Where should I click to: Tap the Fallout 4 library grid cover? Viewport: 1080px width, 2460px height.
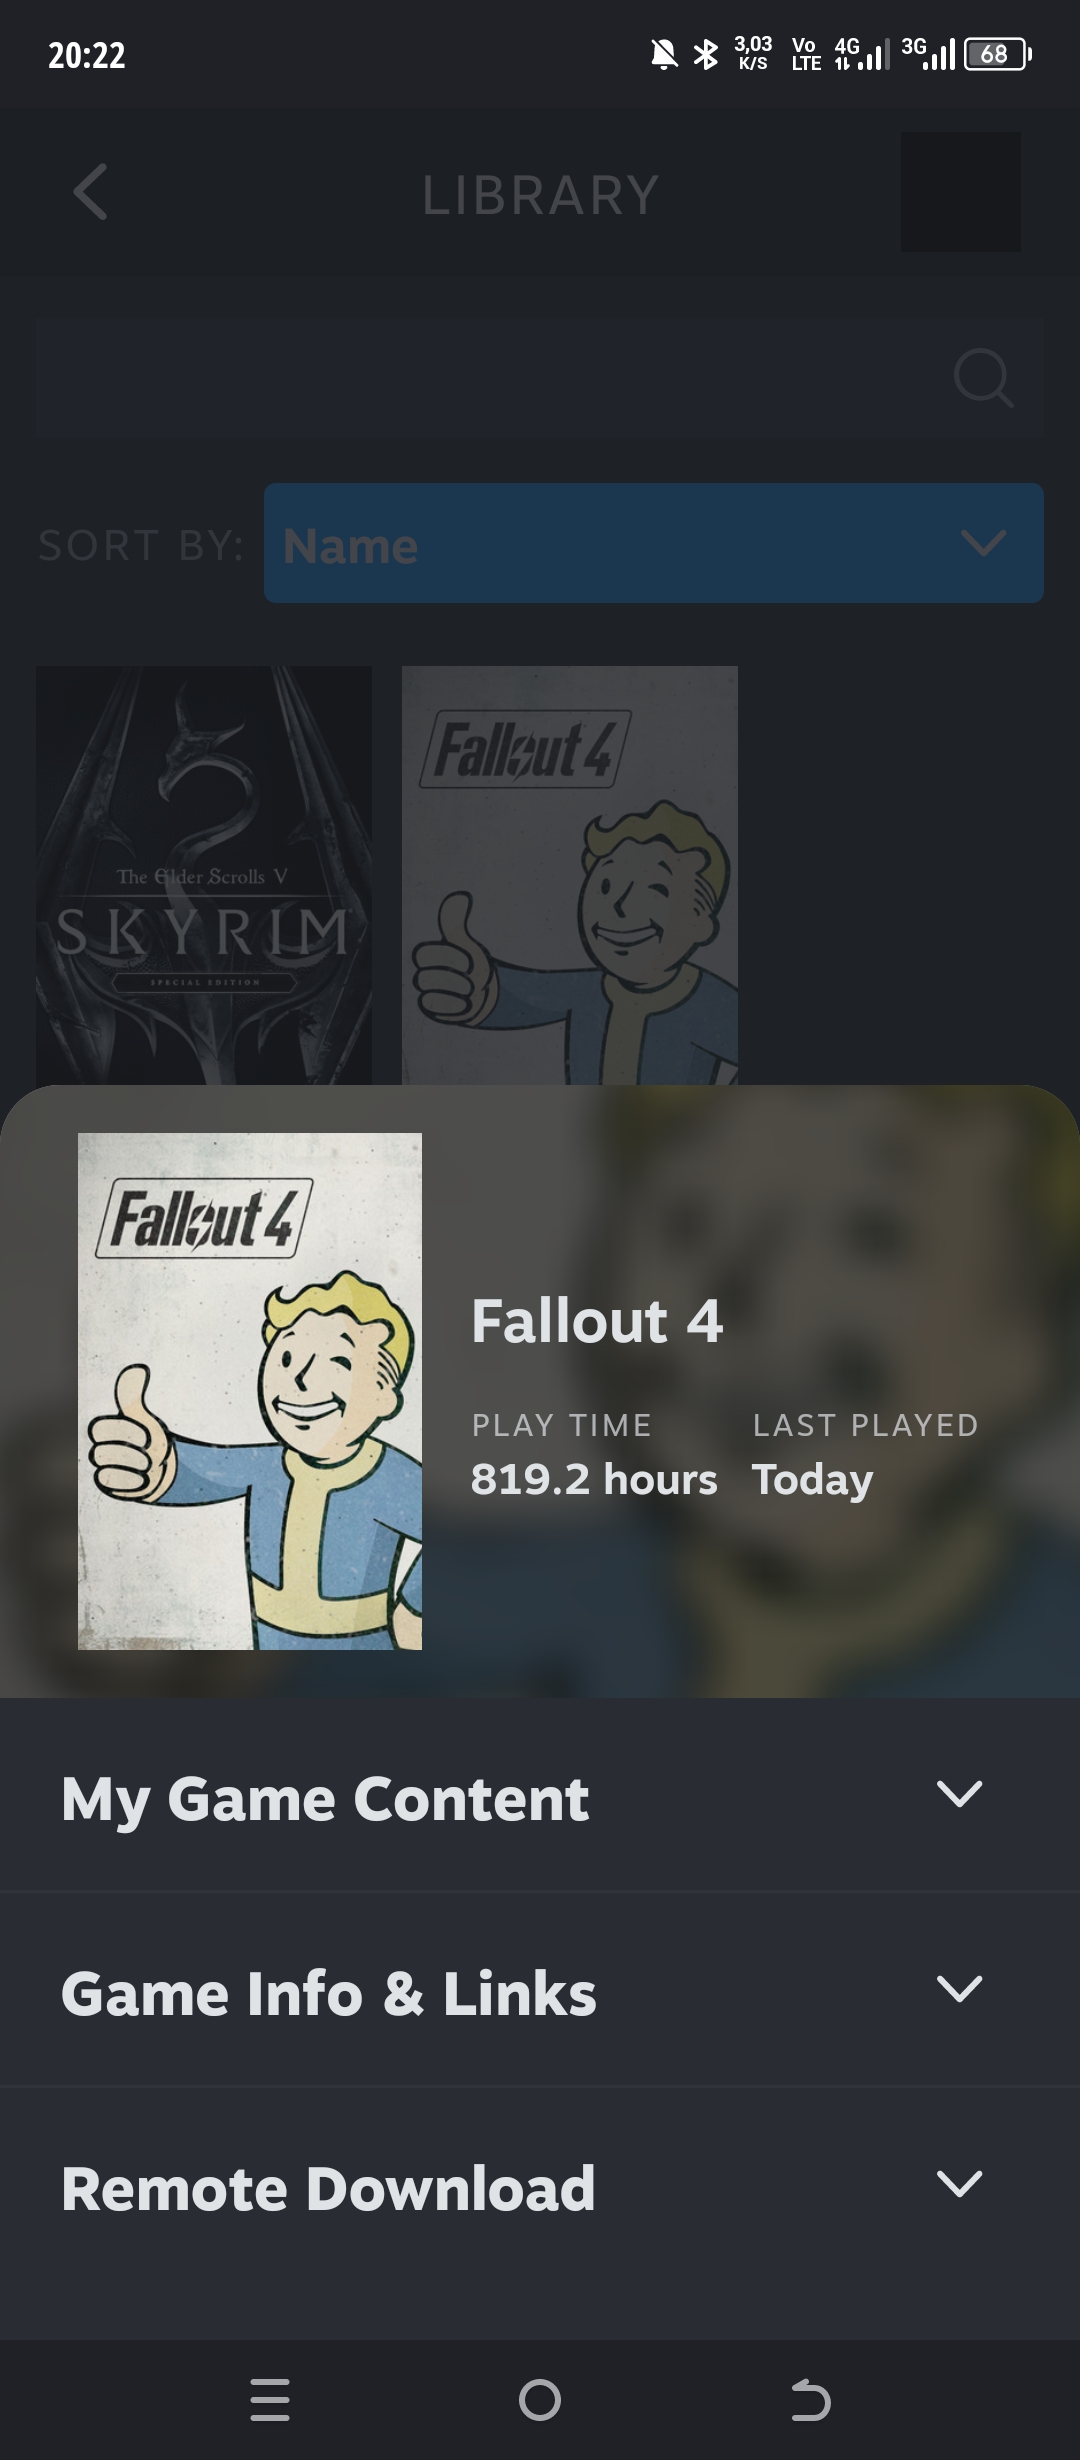pyautogui.click(x=570, y=876)
